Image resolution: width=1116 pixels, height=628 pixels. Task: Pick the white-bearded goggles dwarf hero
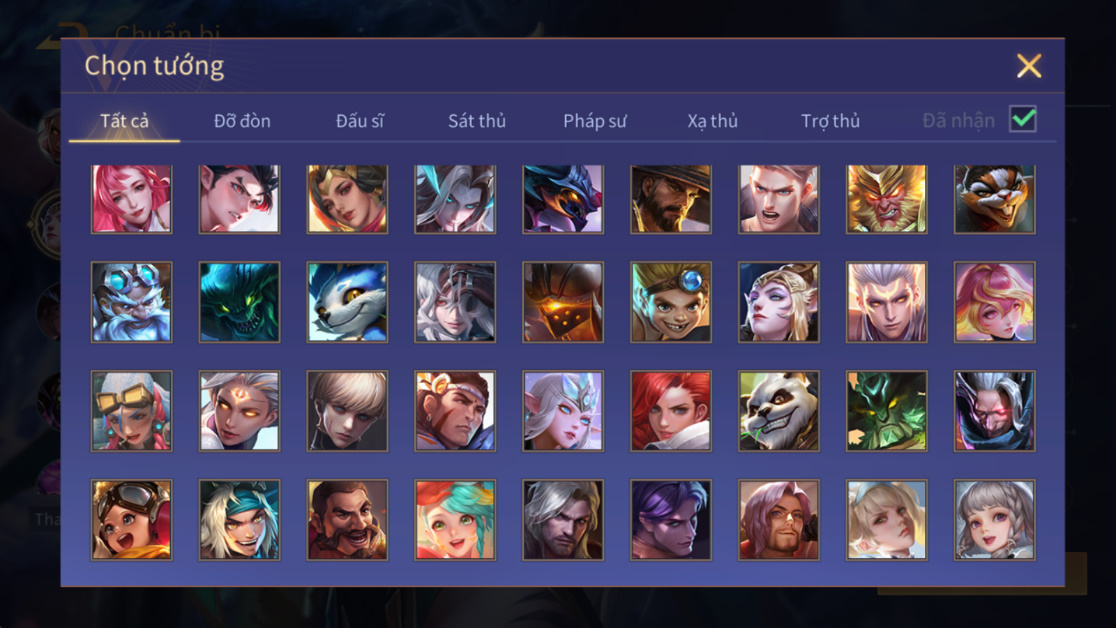[132, 302]
